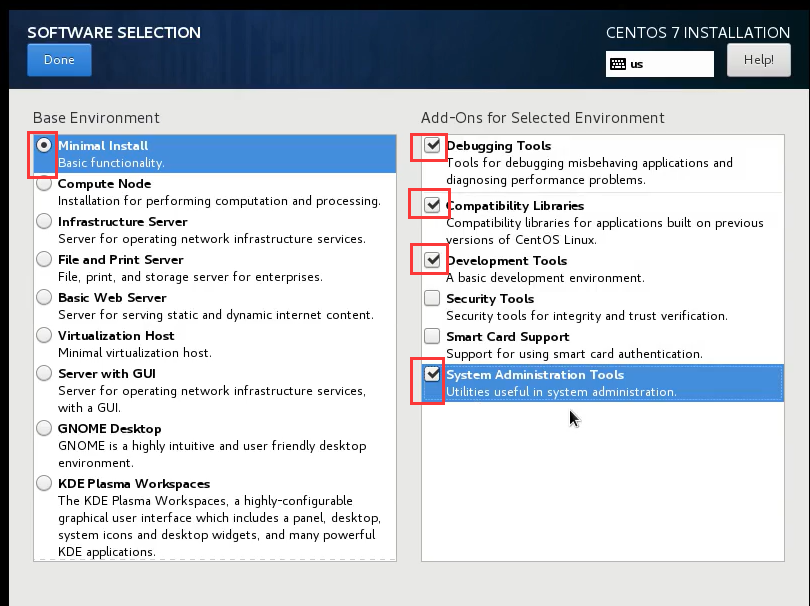810x606 pixels.
Task: Pick Virtualization Host radio button
Action: [x=44, y=335]
